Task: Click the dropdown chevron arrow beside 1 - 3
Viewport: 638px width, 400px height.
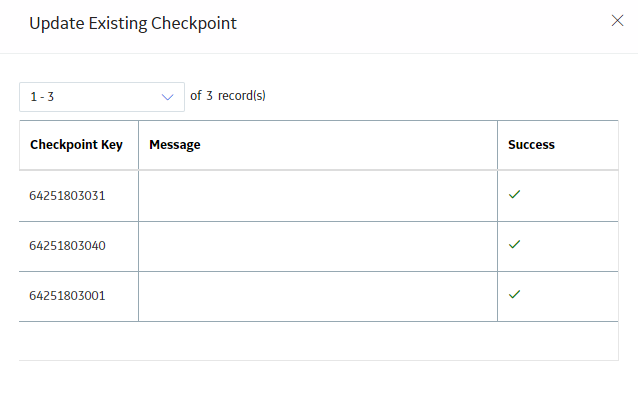Action: (x=167, y=97)
